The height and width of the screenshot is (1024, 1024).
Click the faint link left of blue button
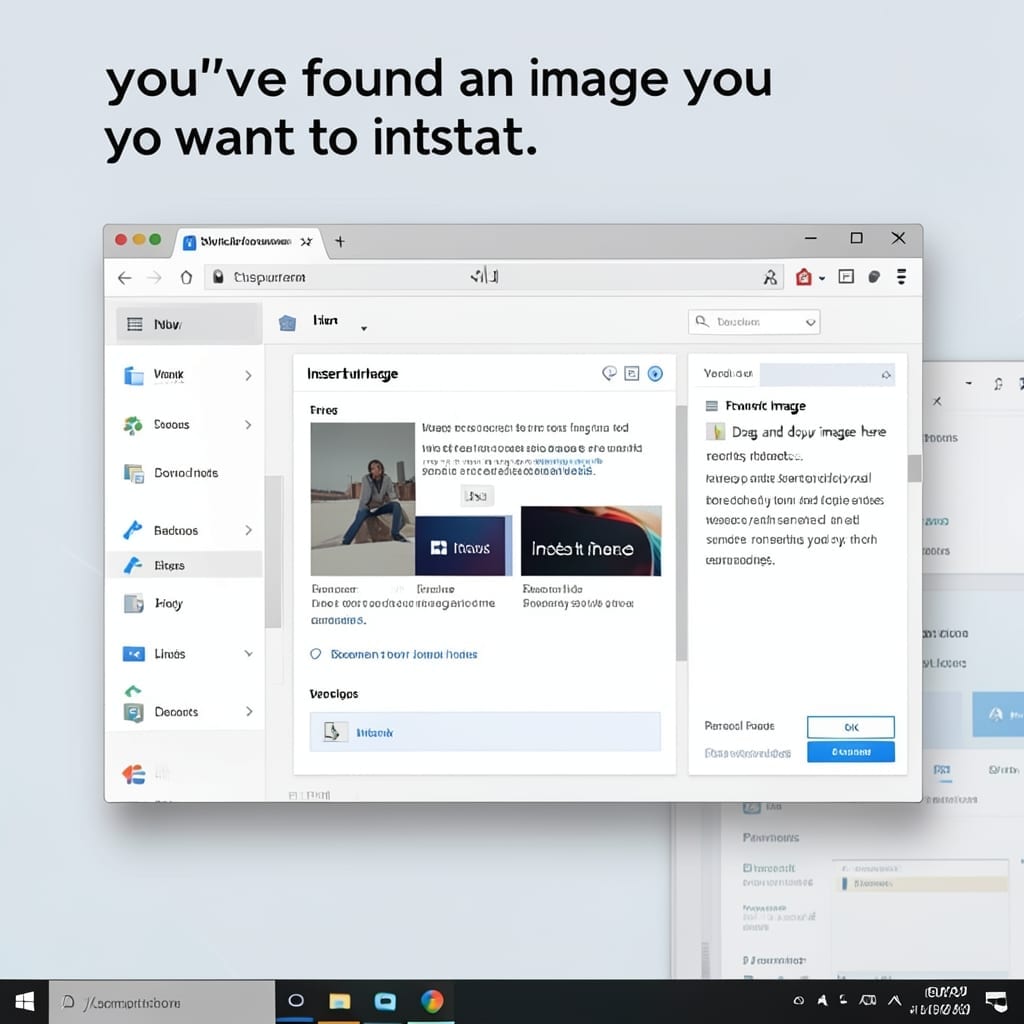coord(748,753)
